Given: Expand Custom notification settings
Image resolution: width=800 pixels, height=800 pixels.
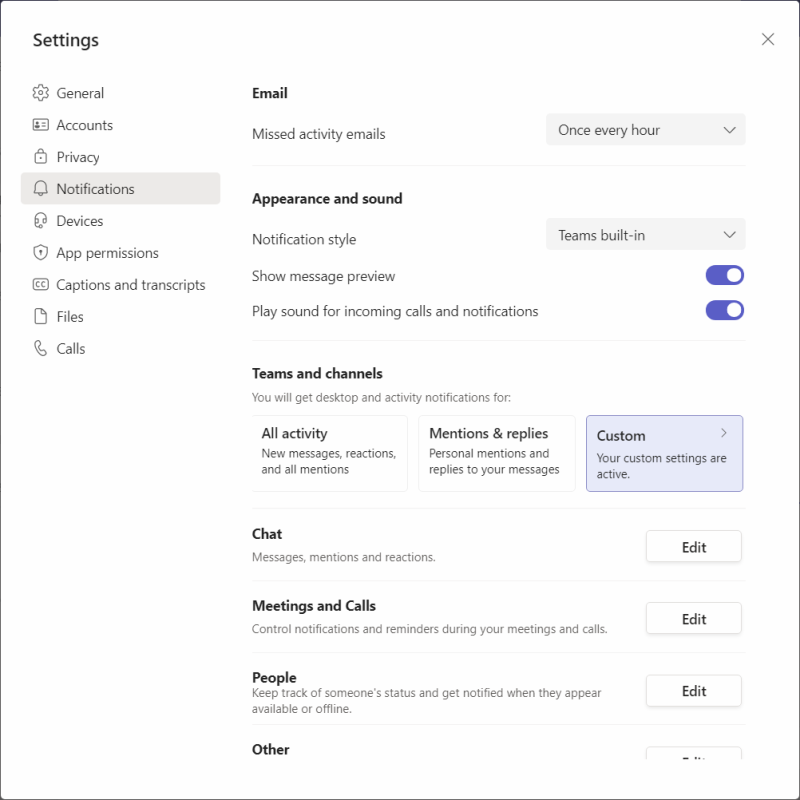Looking at the screenshot, I should (664, 453).
